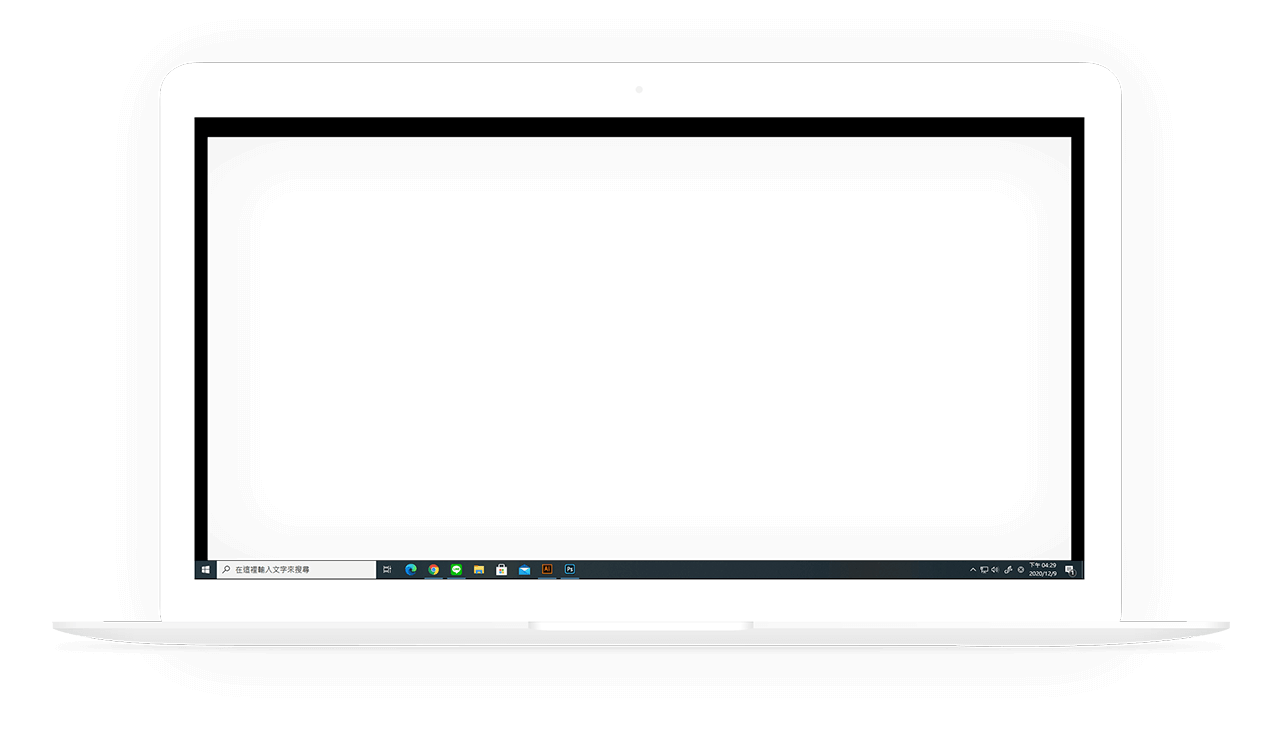The width and height of the screenshot is (1280, 751).
Task: Open the Windows Start menu
Action: (205, 569)
